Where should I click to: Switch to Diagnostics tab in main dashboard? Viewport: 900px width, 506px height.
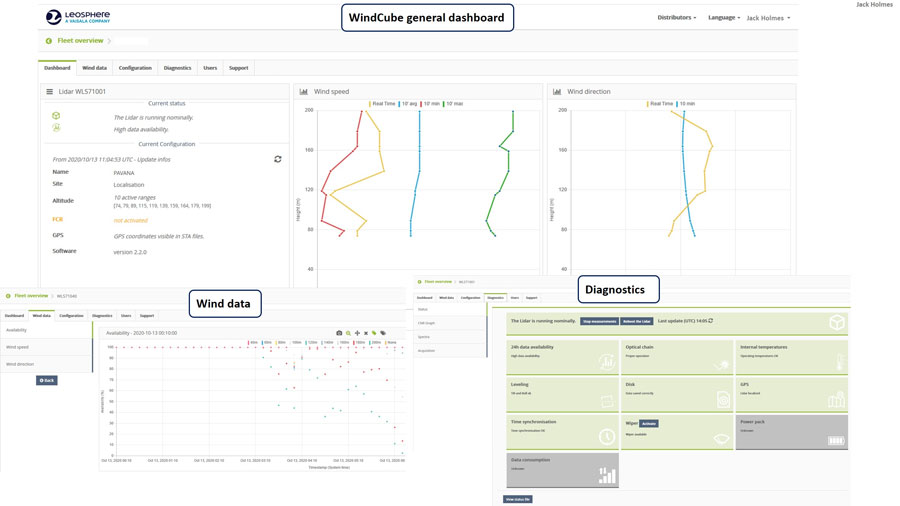(x=177, y=68)
